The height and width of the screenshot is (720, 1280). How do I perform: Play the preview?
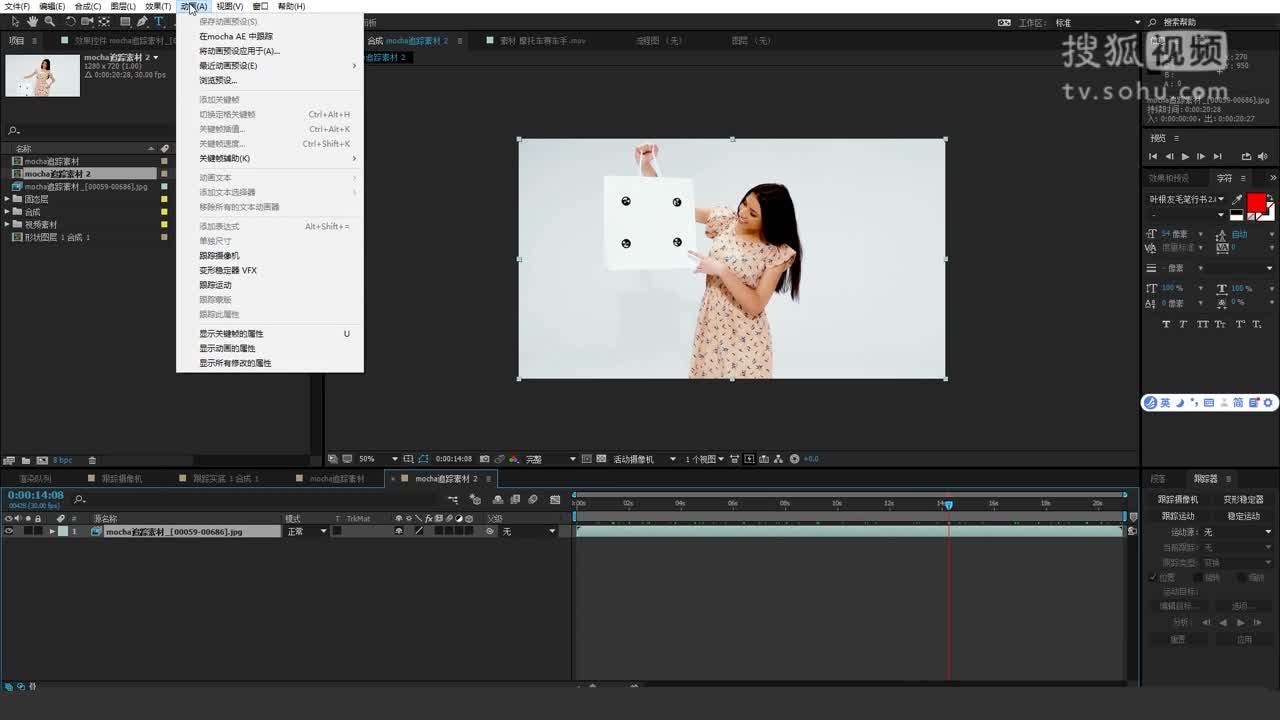pos(1185,156)
